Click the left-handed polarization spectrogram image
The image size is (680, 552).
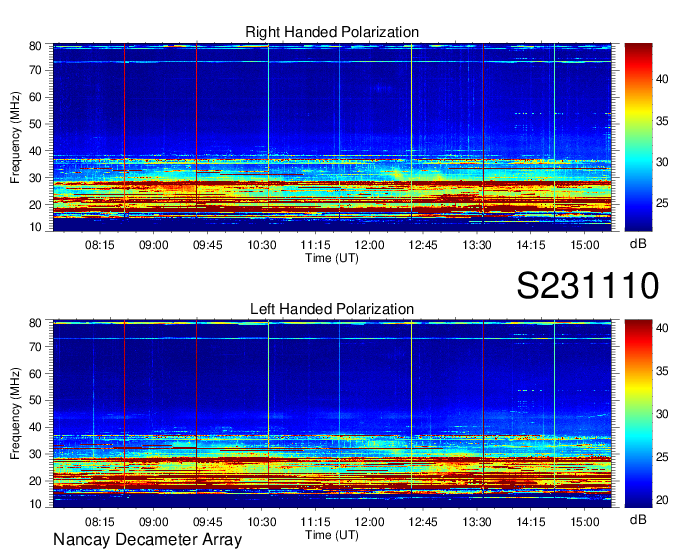[x=332, y=414]
